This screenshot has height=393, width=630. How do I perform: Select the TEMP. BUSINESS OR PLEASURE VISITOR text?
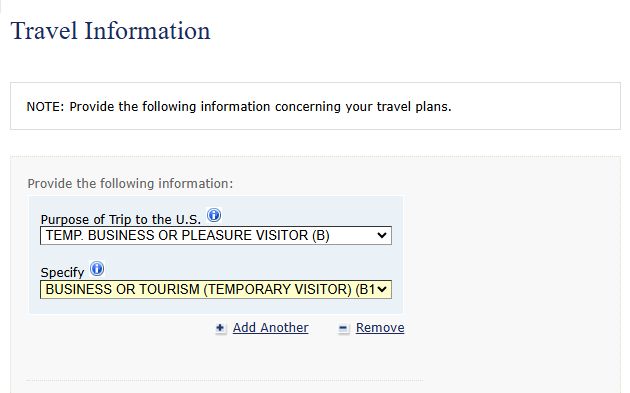click(x=187, y=235)
